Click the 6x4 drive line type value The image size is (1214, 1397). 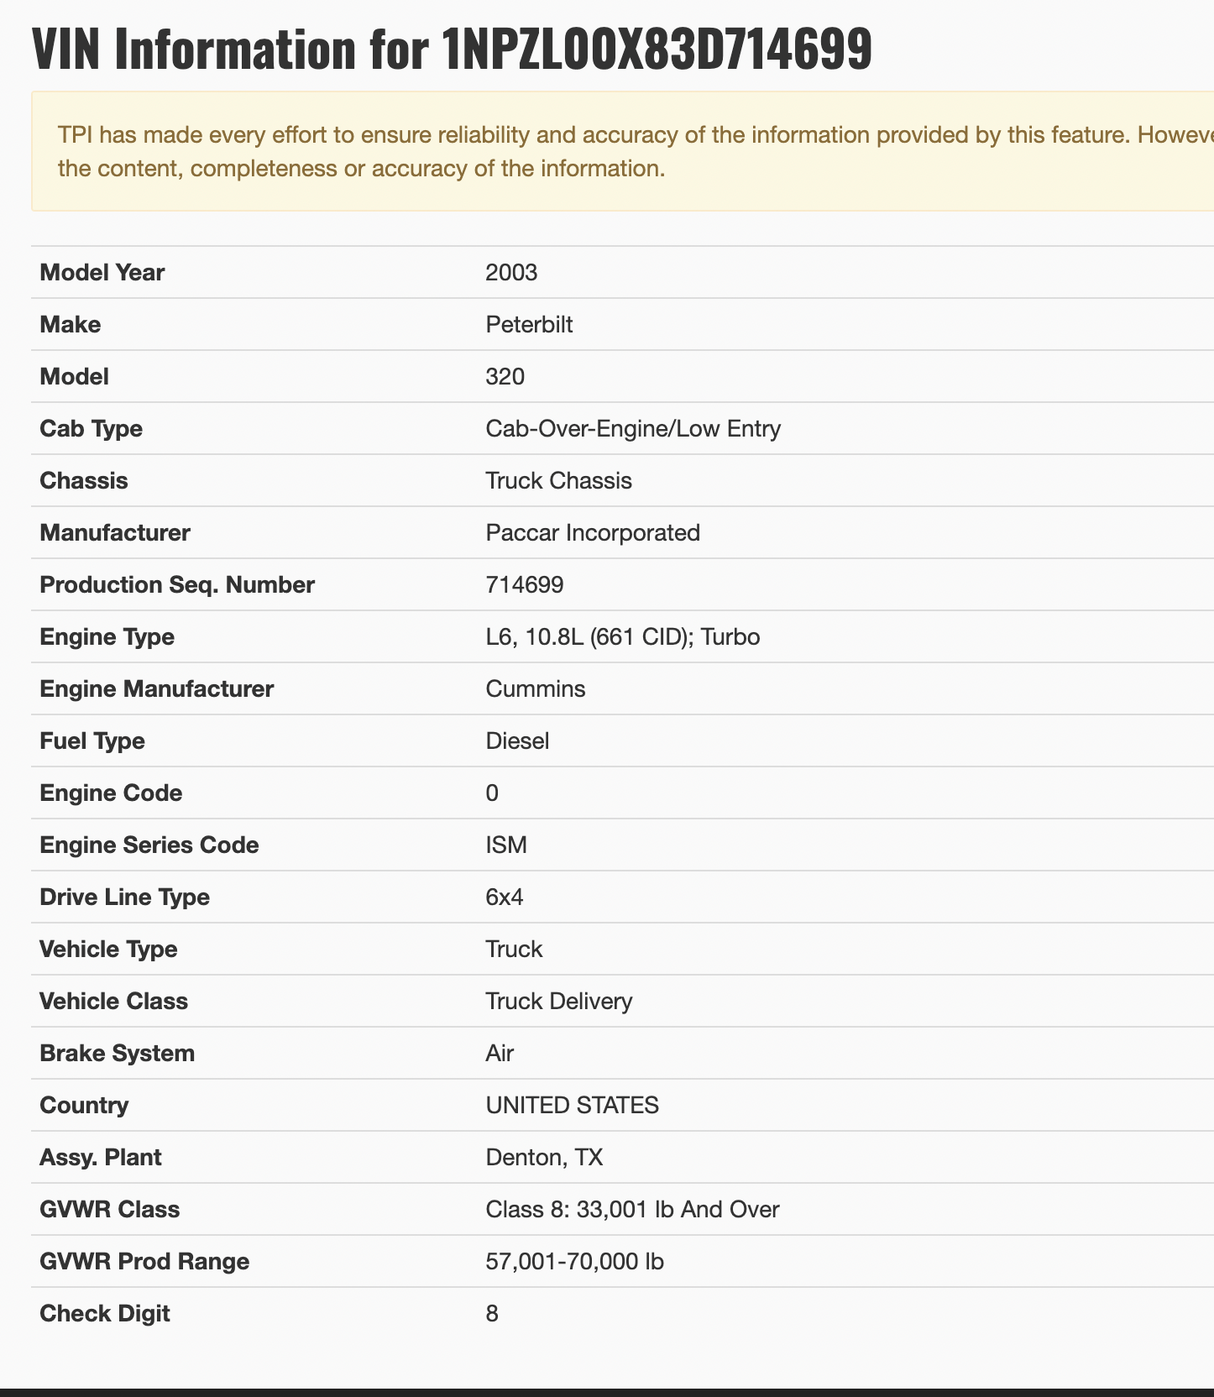(x=504, y=896)
